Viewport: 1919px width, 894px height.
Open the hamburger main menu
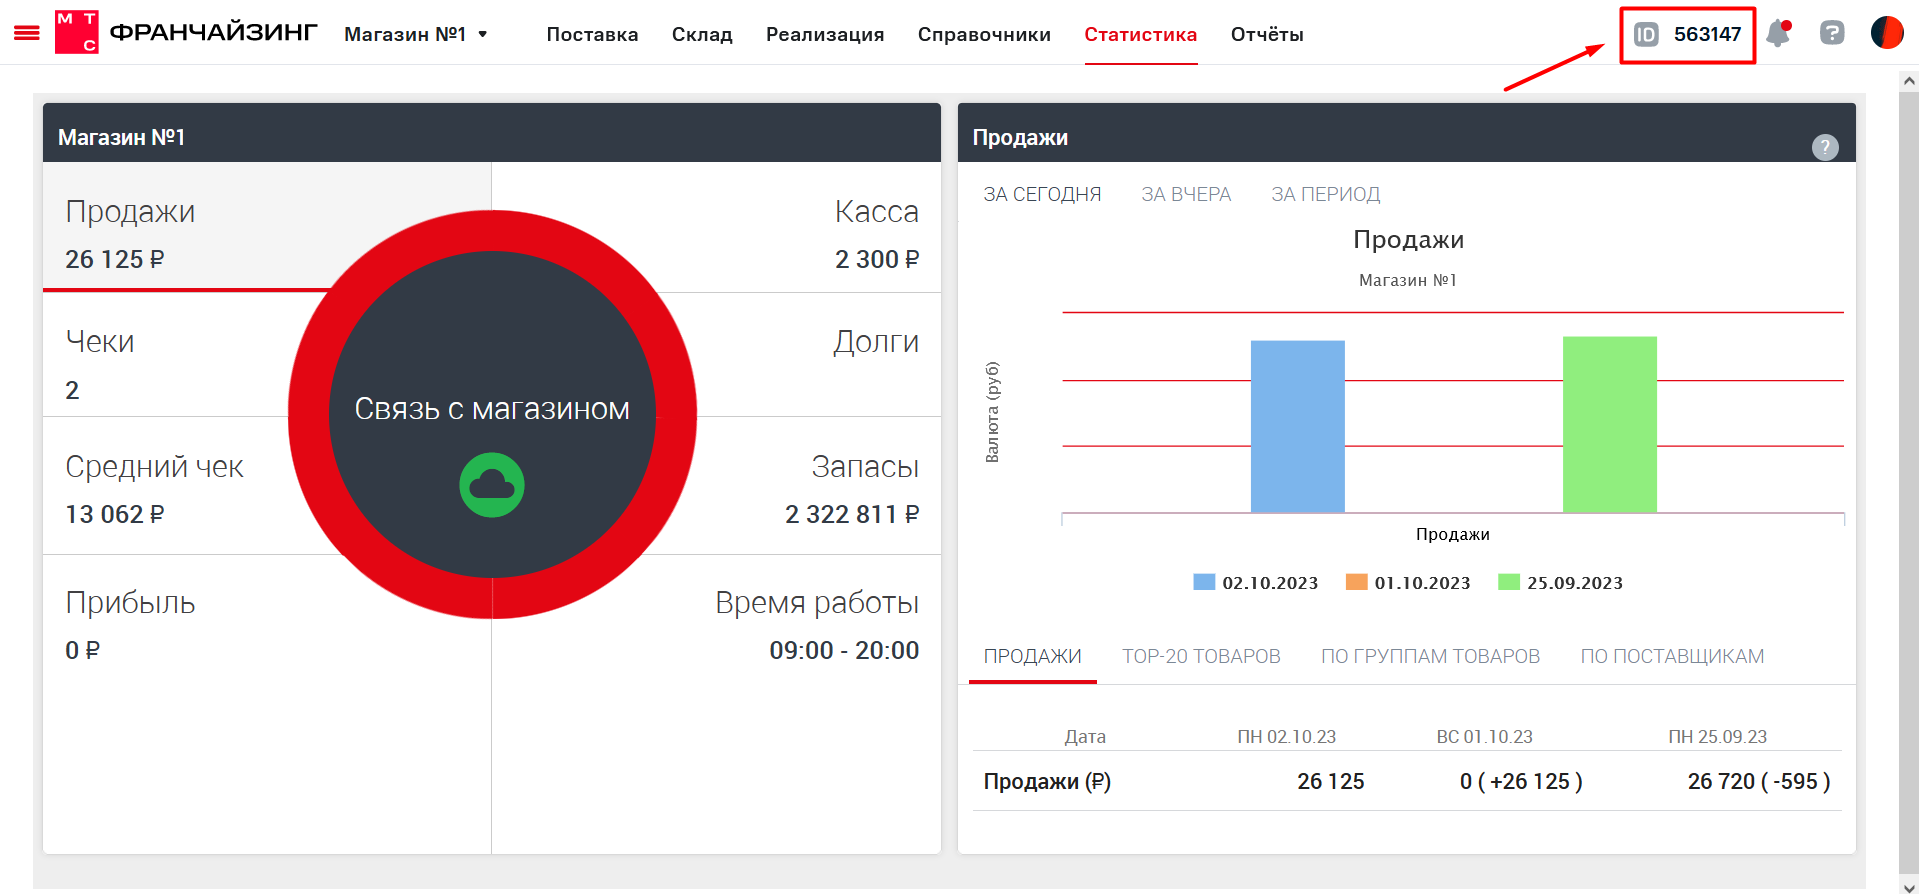pos(26,33)
